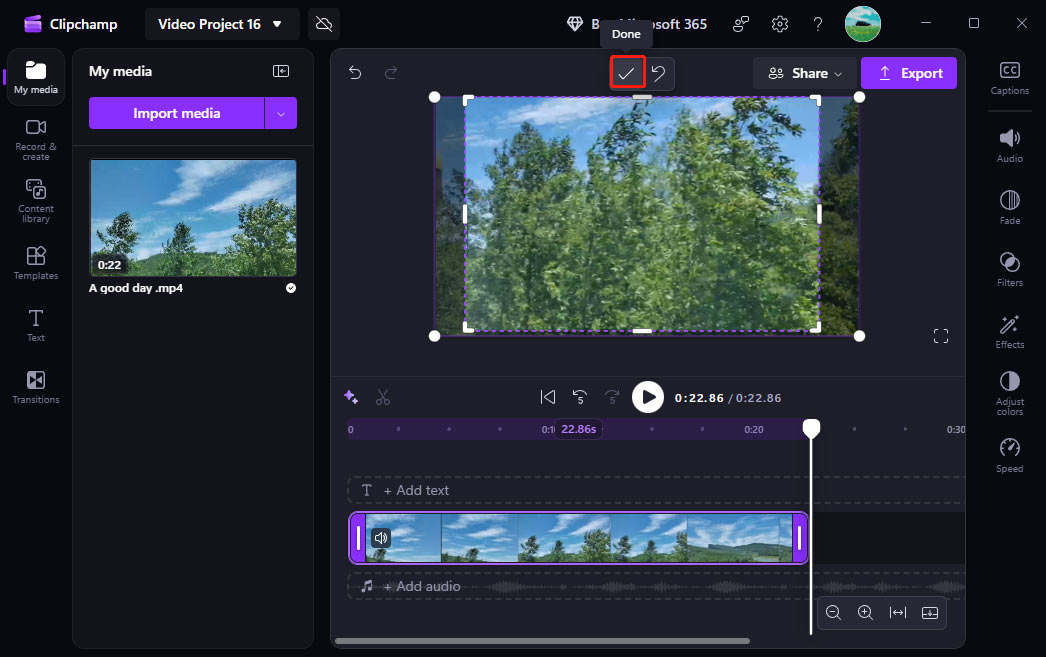Switch to the Content library tab

pyautogui.click(x=35, y=199)
